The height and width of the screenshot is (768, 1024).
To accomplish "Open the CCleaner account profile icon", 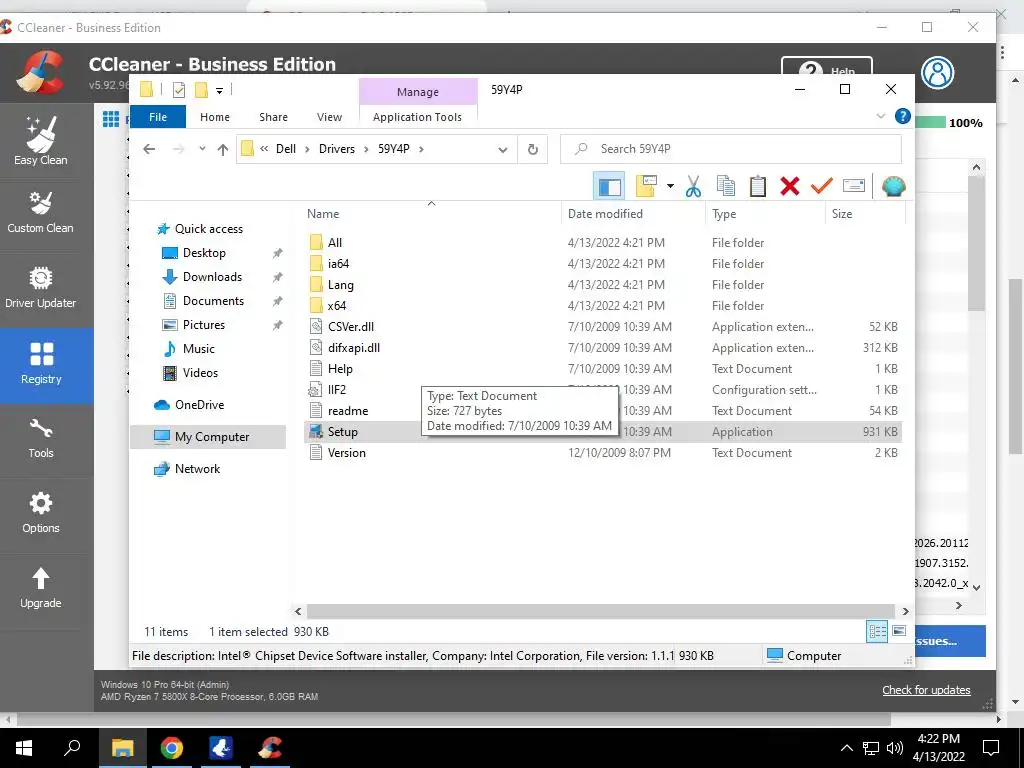I will [937, 72].
